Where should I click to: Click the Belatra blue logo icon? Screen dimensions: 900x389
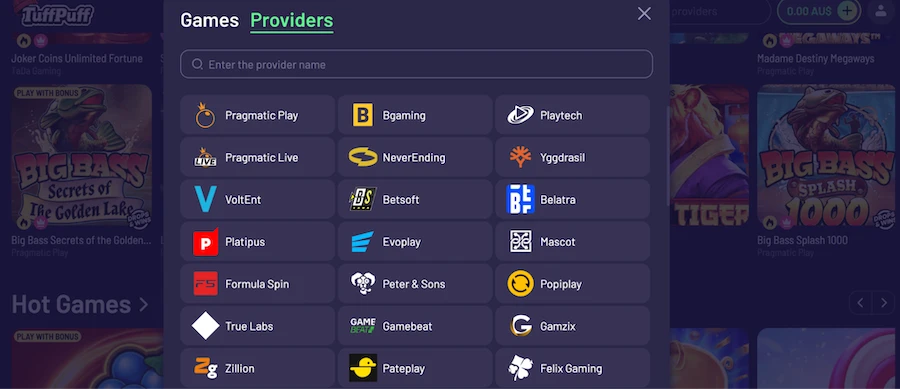[x=521, y=200]
